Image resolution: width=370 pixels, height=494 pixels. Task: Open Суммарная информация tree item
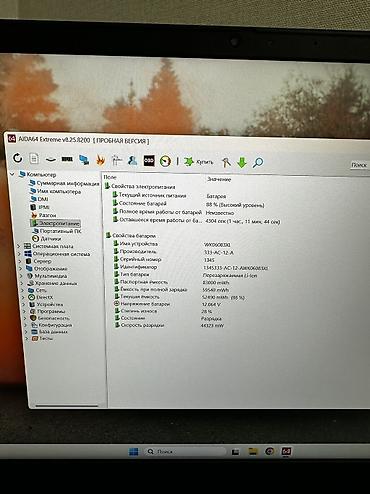tap(68, 183)
